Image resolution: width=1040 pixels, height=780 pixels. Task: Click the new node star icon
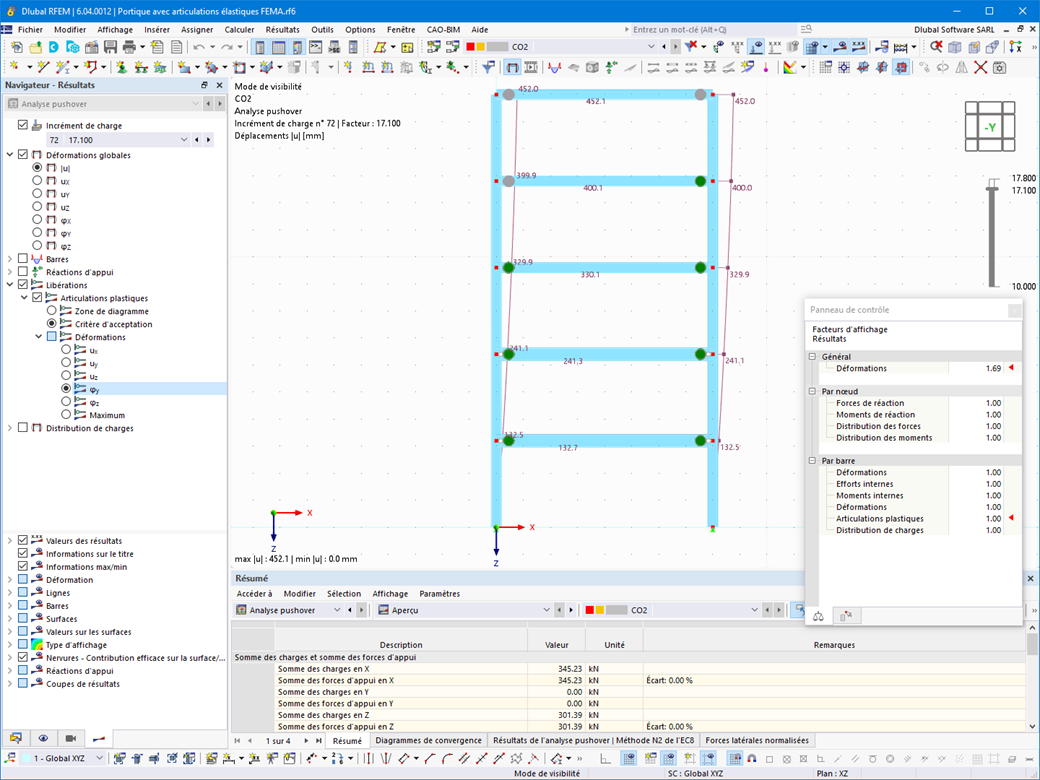[14, 67]
